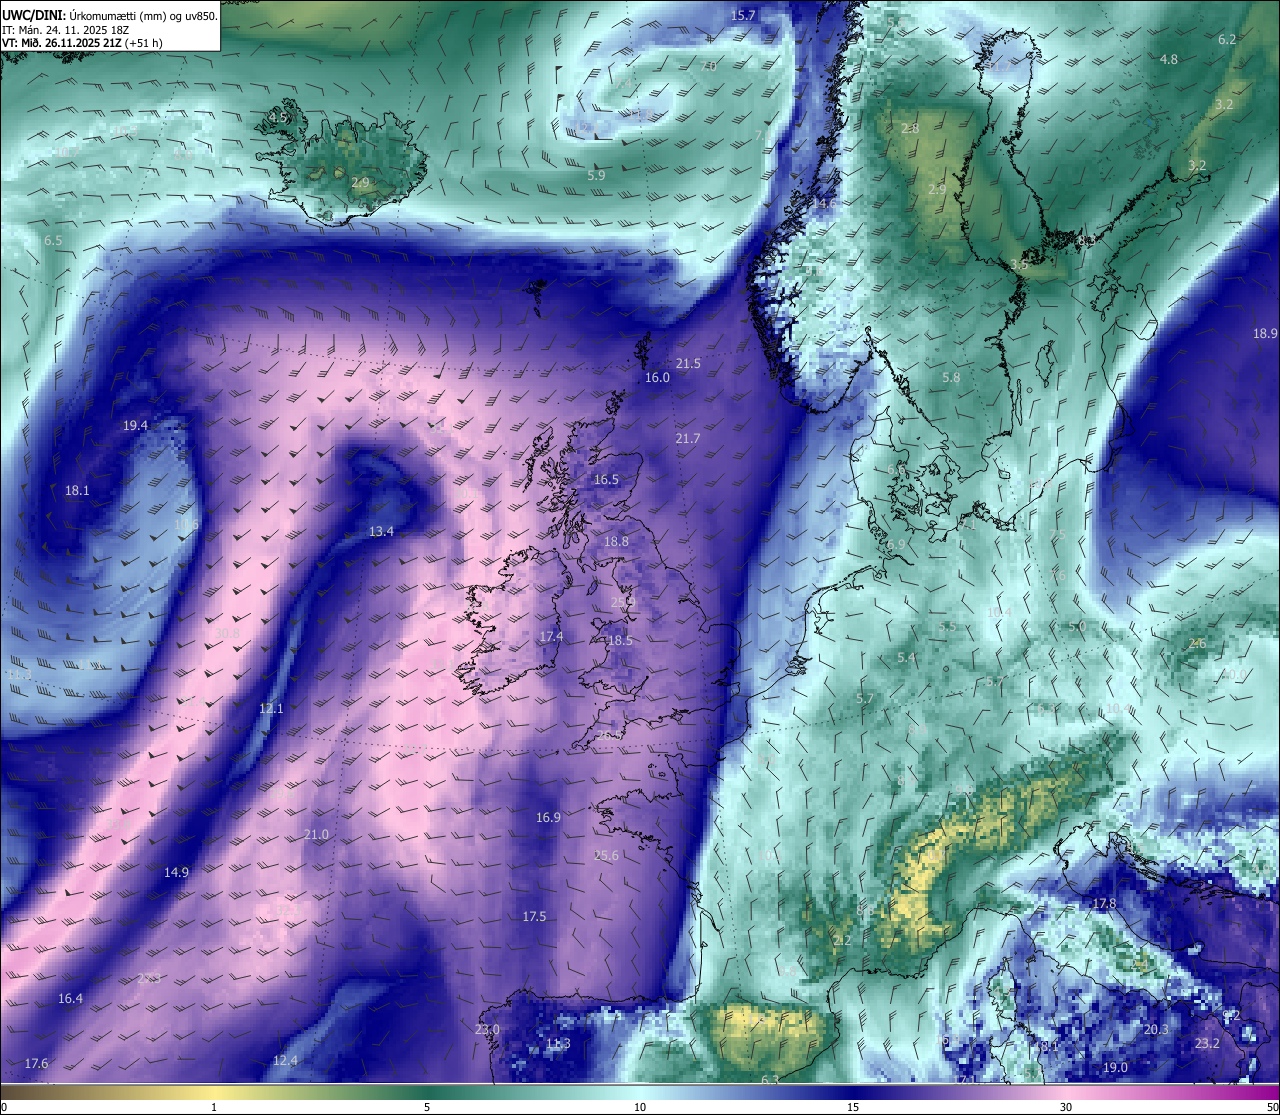
Task: Click the 25.6 value label
Action: point(606,855)
